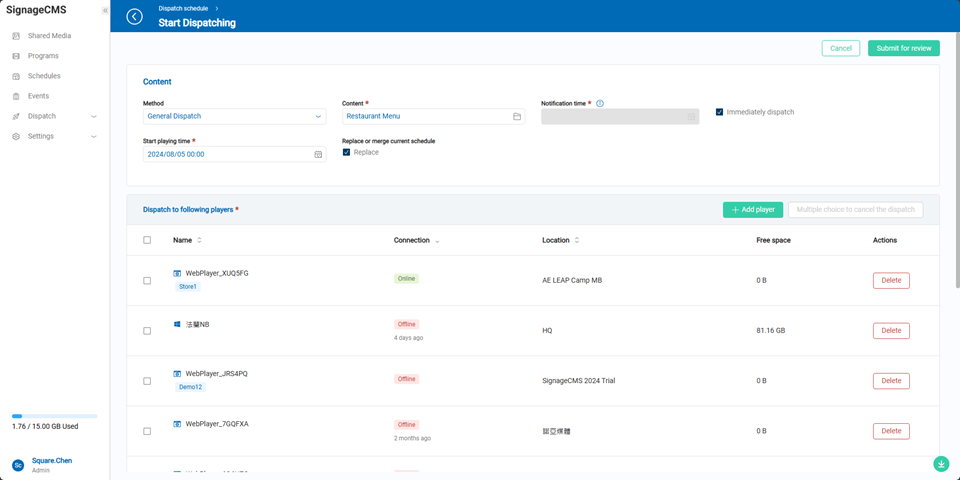Screen dimensions: 960x480
Task: Sort the Location column using its sort icon
Action: [x=577, y=240]
